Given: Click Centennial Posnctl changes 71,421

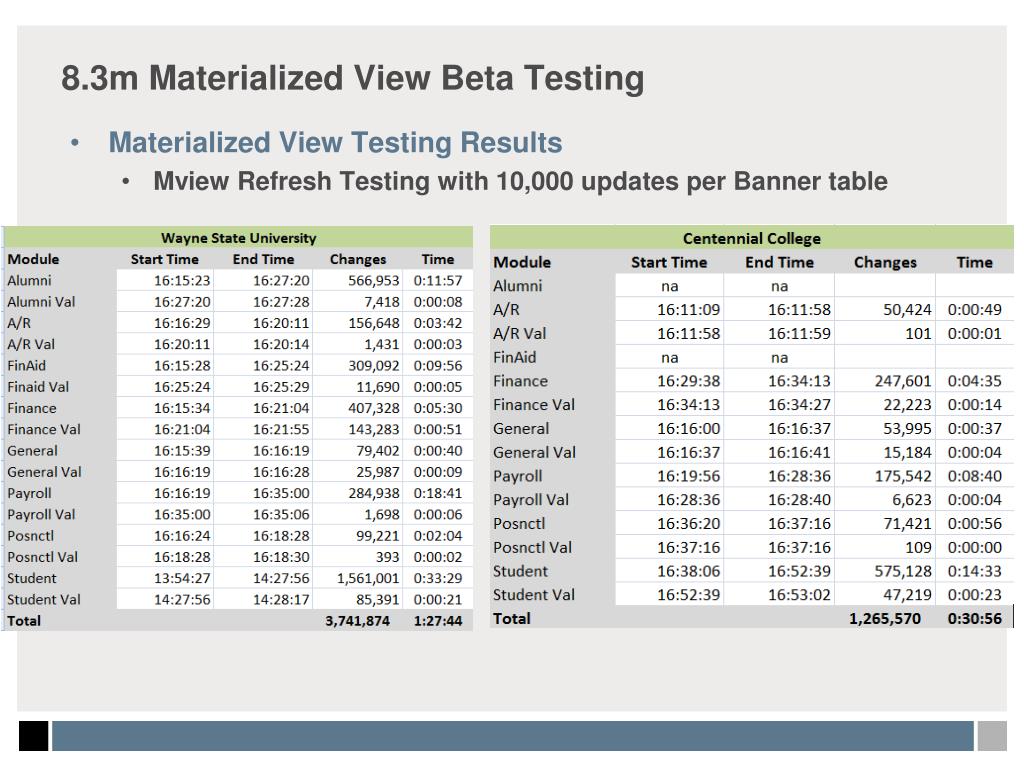Looking at the screenshot, I should click(x=907, y=524).
